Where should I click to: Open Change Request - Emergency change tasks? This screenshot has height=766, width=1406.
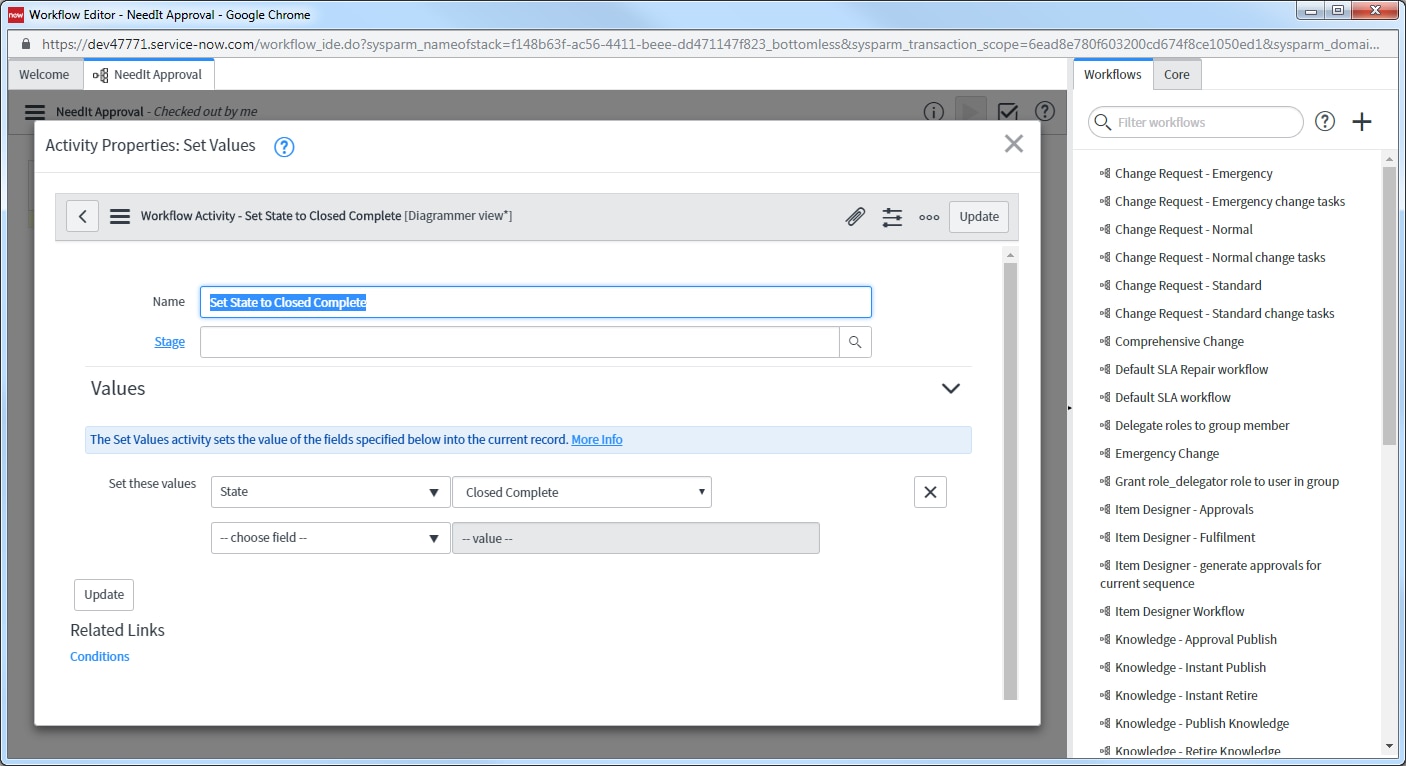click(x=1230, y=202)
